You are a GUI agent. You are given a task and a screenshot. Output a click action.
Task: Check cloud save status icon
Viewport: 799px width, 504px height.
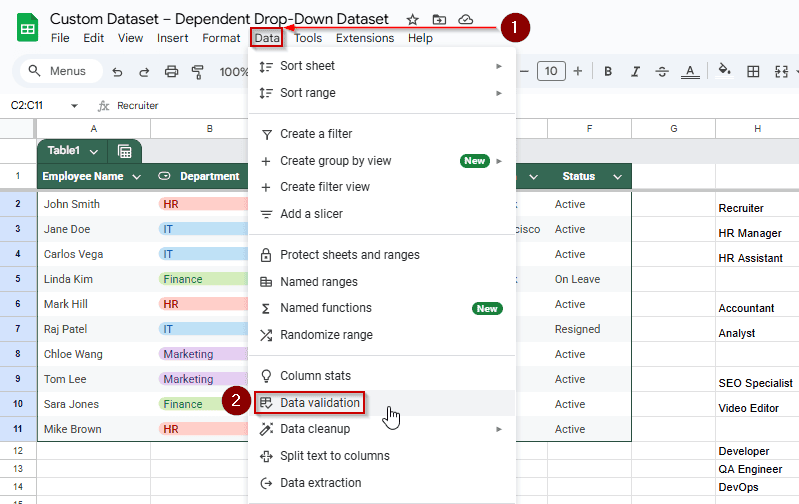[x=465, y=19]
